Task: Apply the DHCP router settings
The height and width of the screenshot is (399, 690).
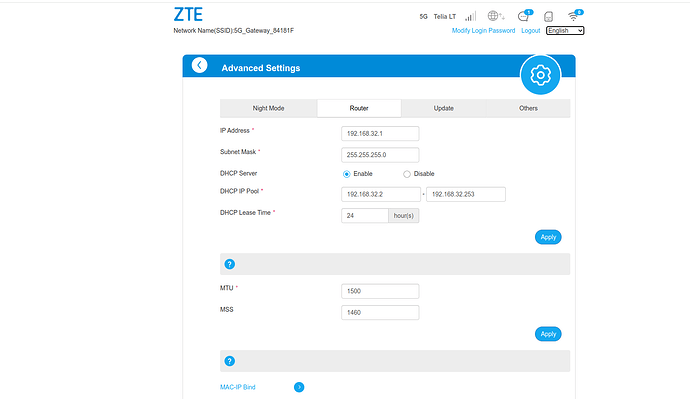Action: pyautogui.click(x=548, y=237)
